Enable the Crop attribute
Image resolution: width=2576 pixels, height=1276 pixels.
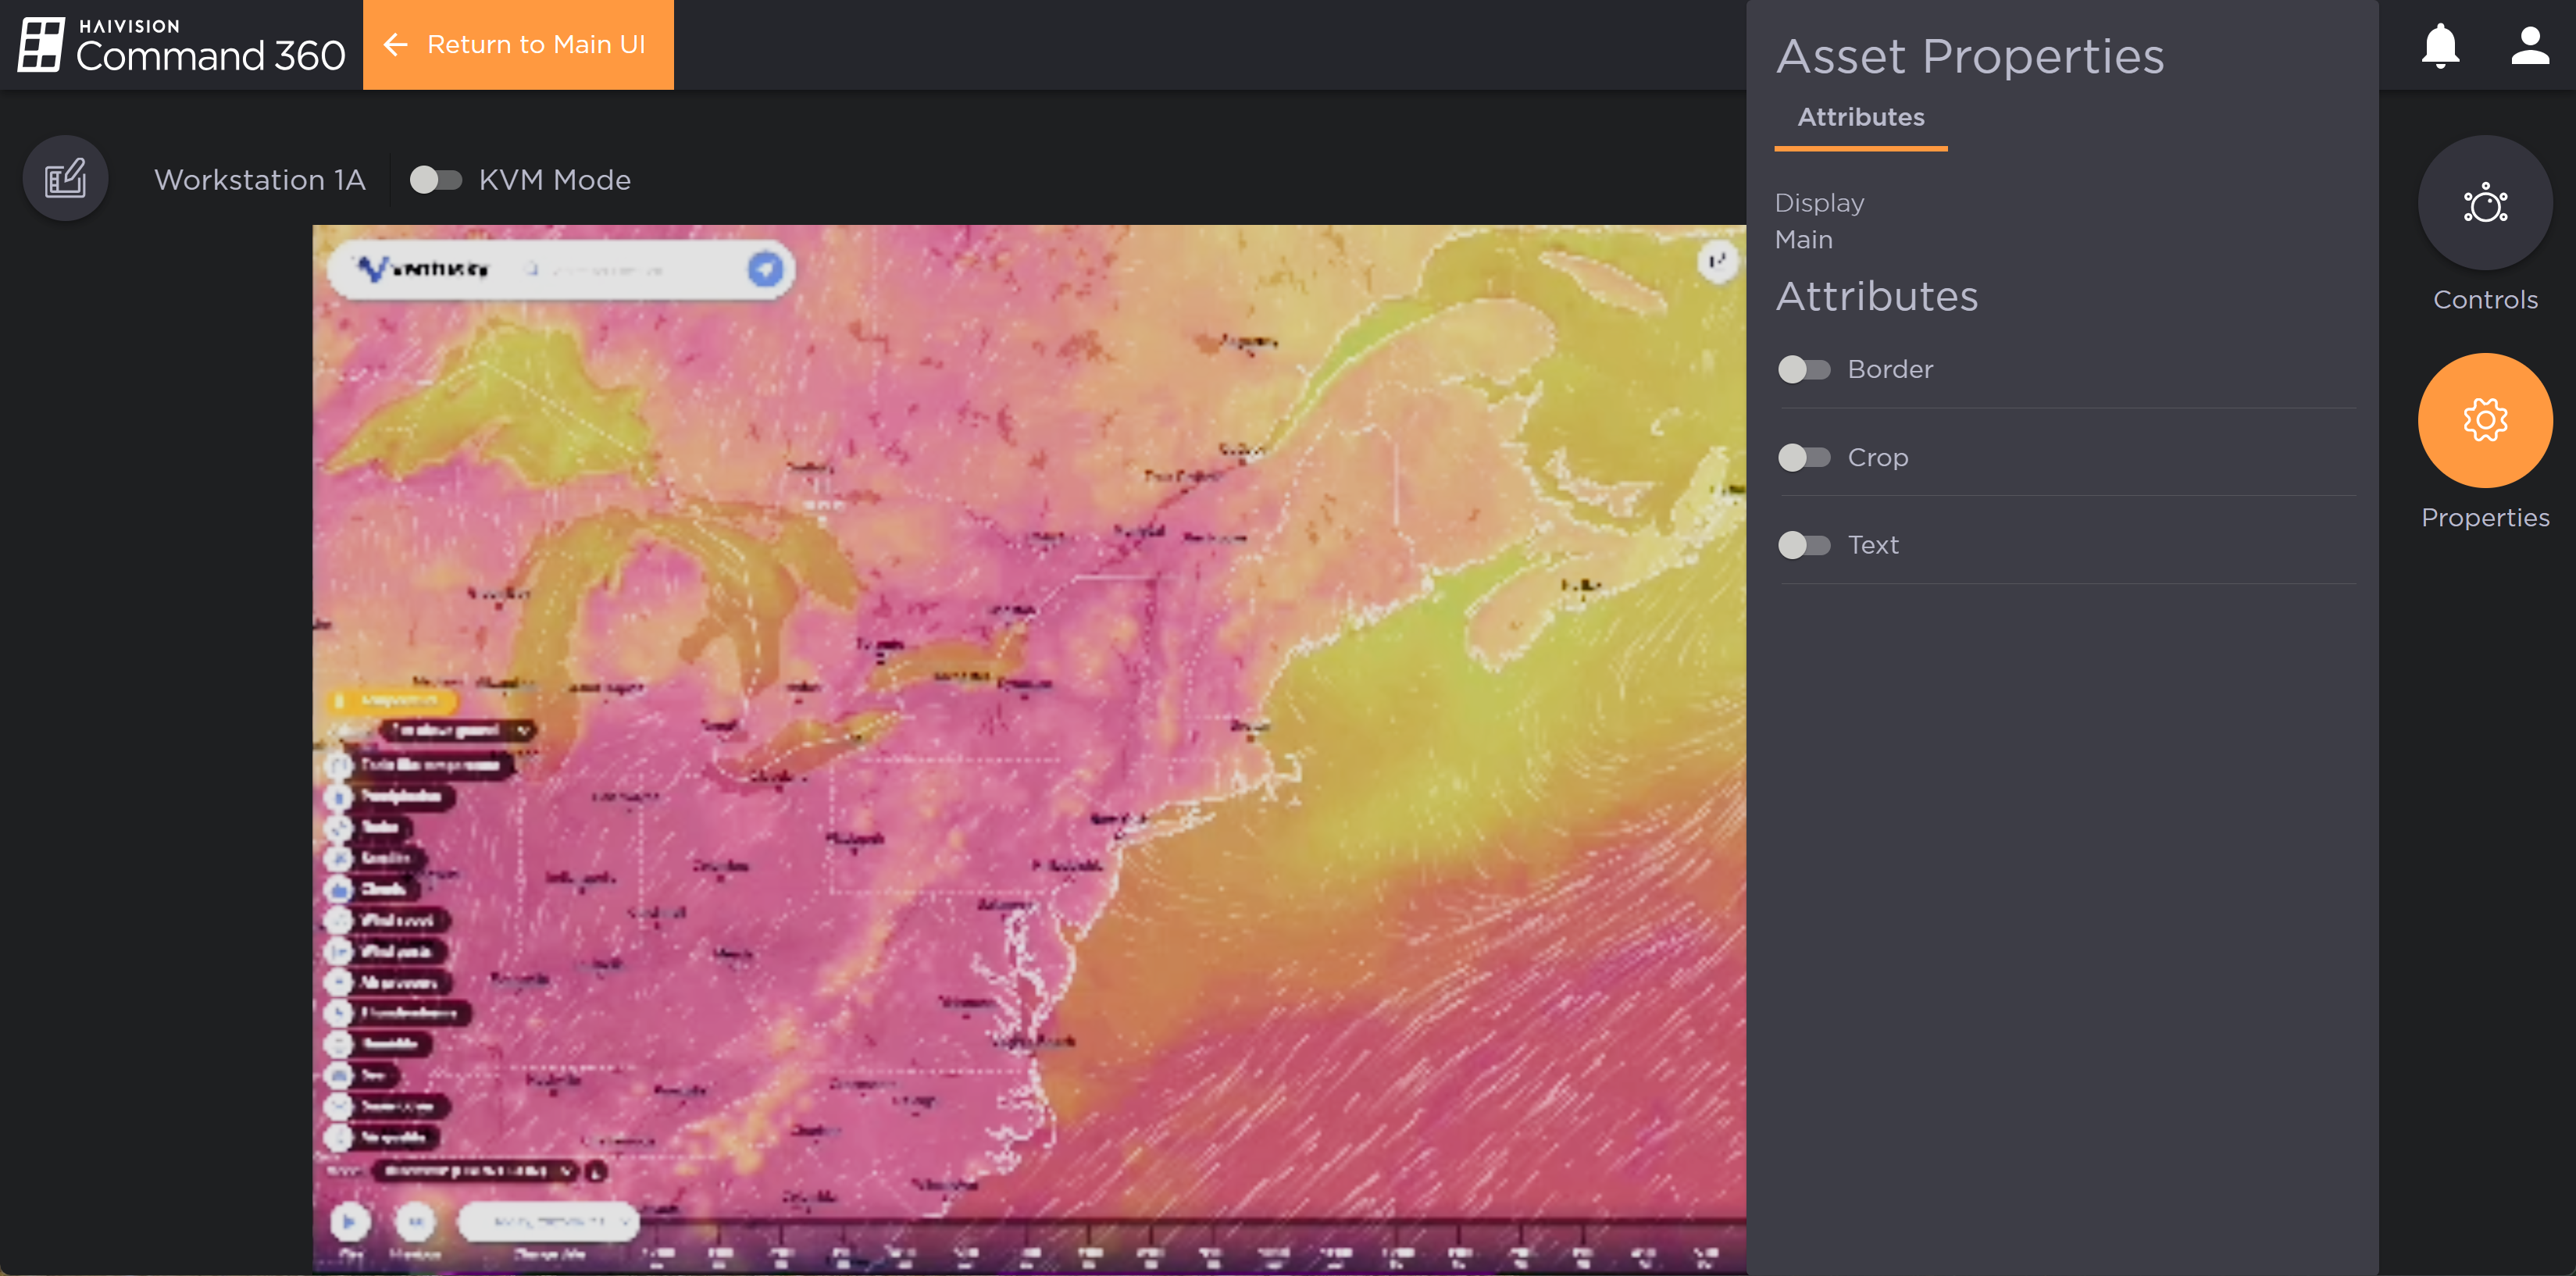point(1804,457)
